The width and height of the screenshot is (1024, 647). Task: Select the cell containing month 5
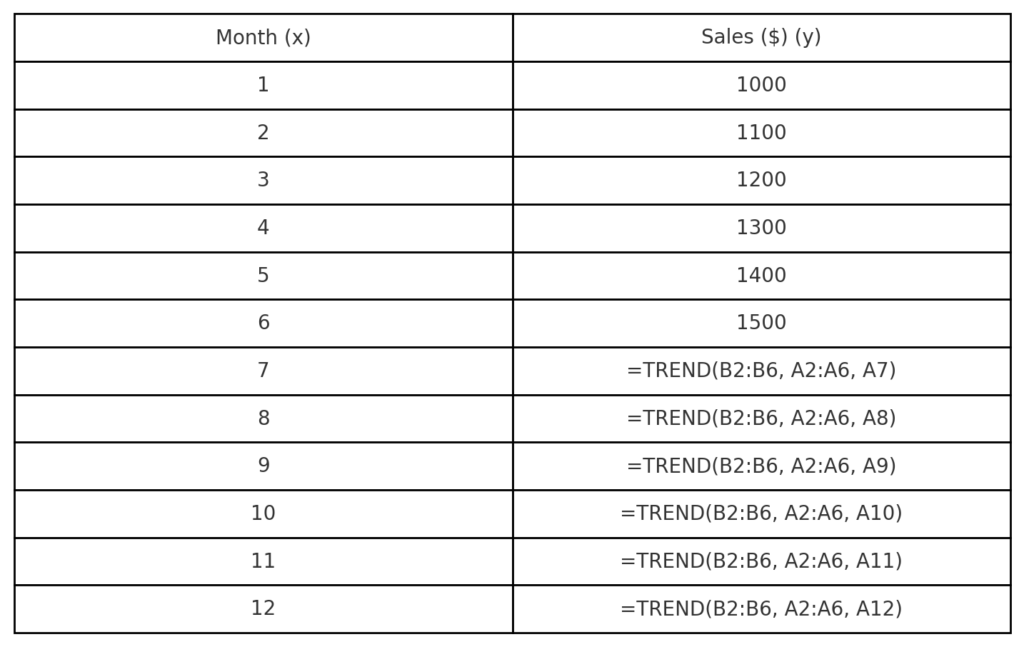[263, 276]
